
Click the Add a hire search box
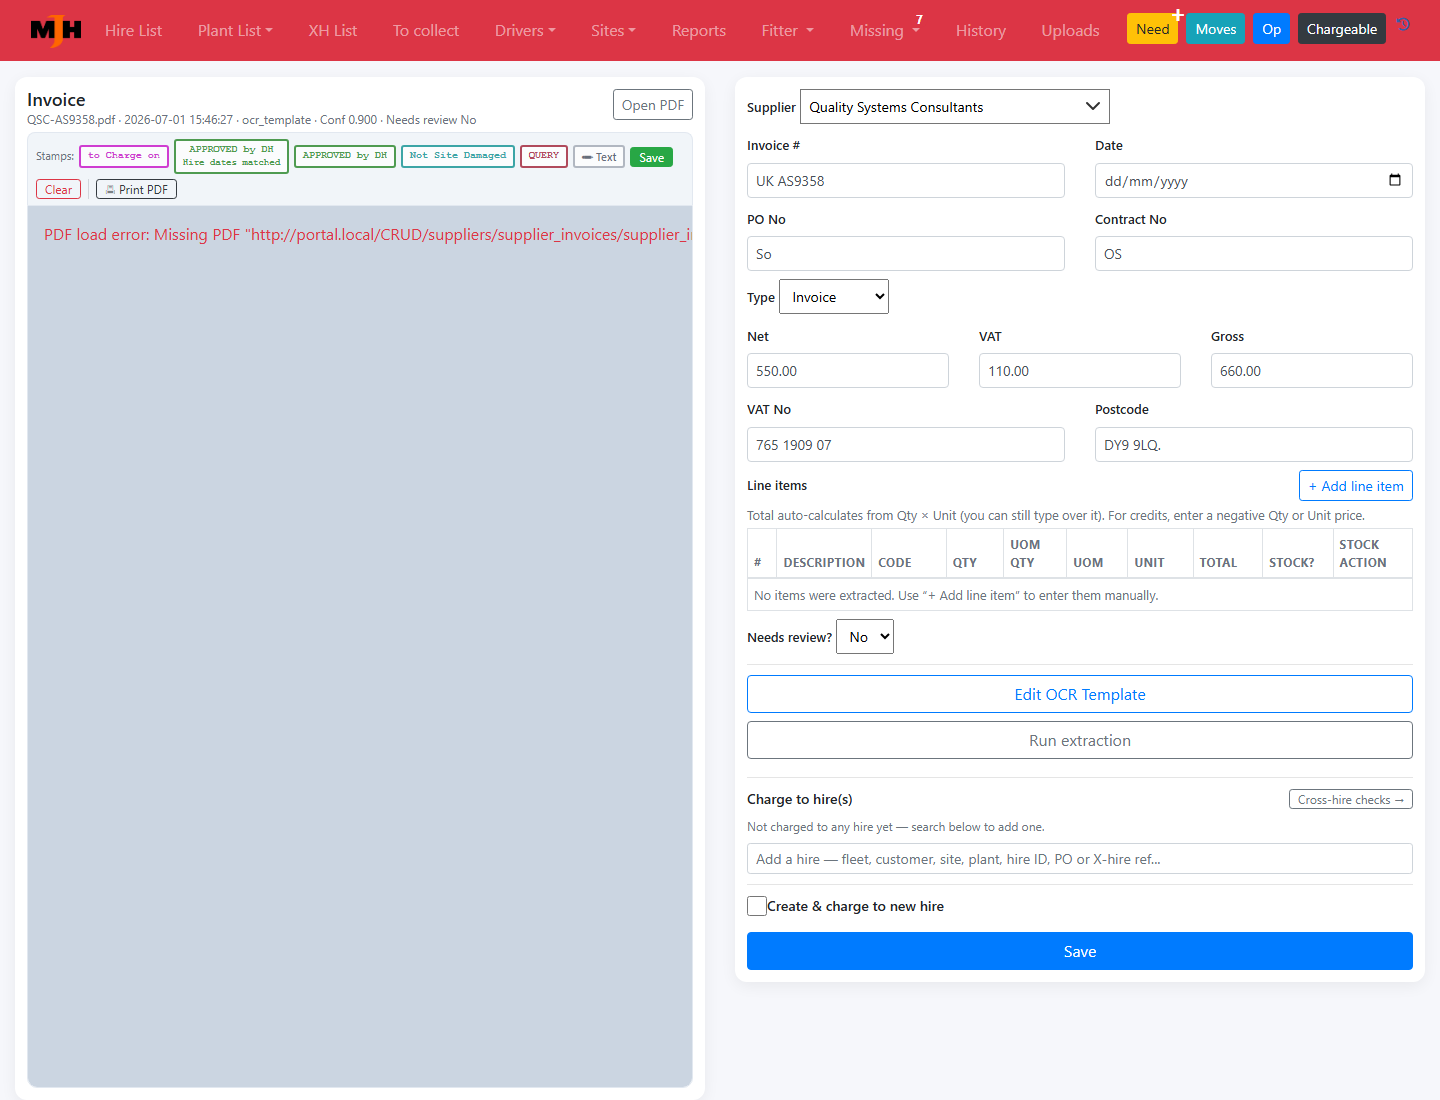1080,859
